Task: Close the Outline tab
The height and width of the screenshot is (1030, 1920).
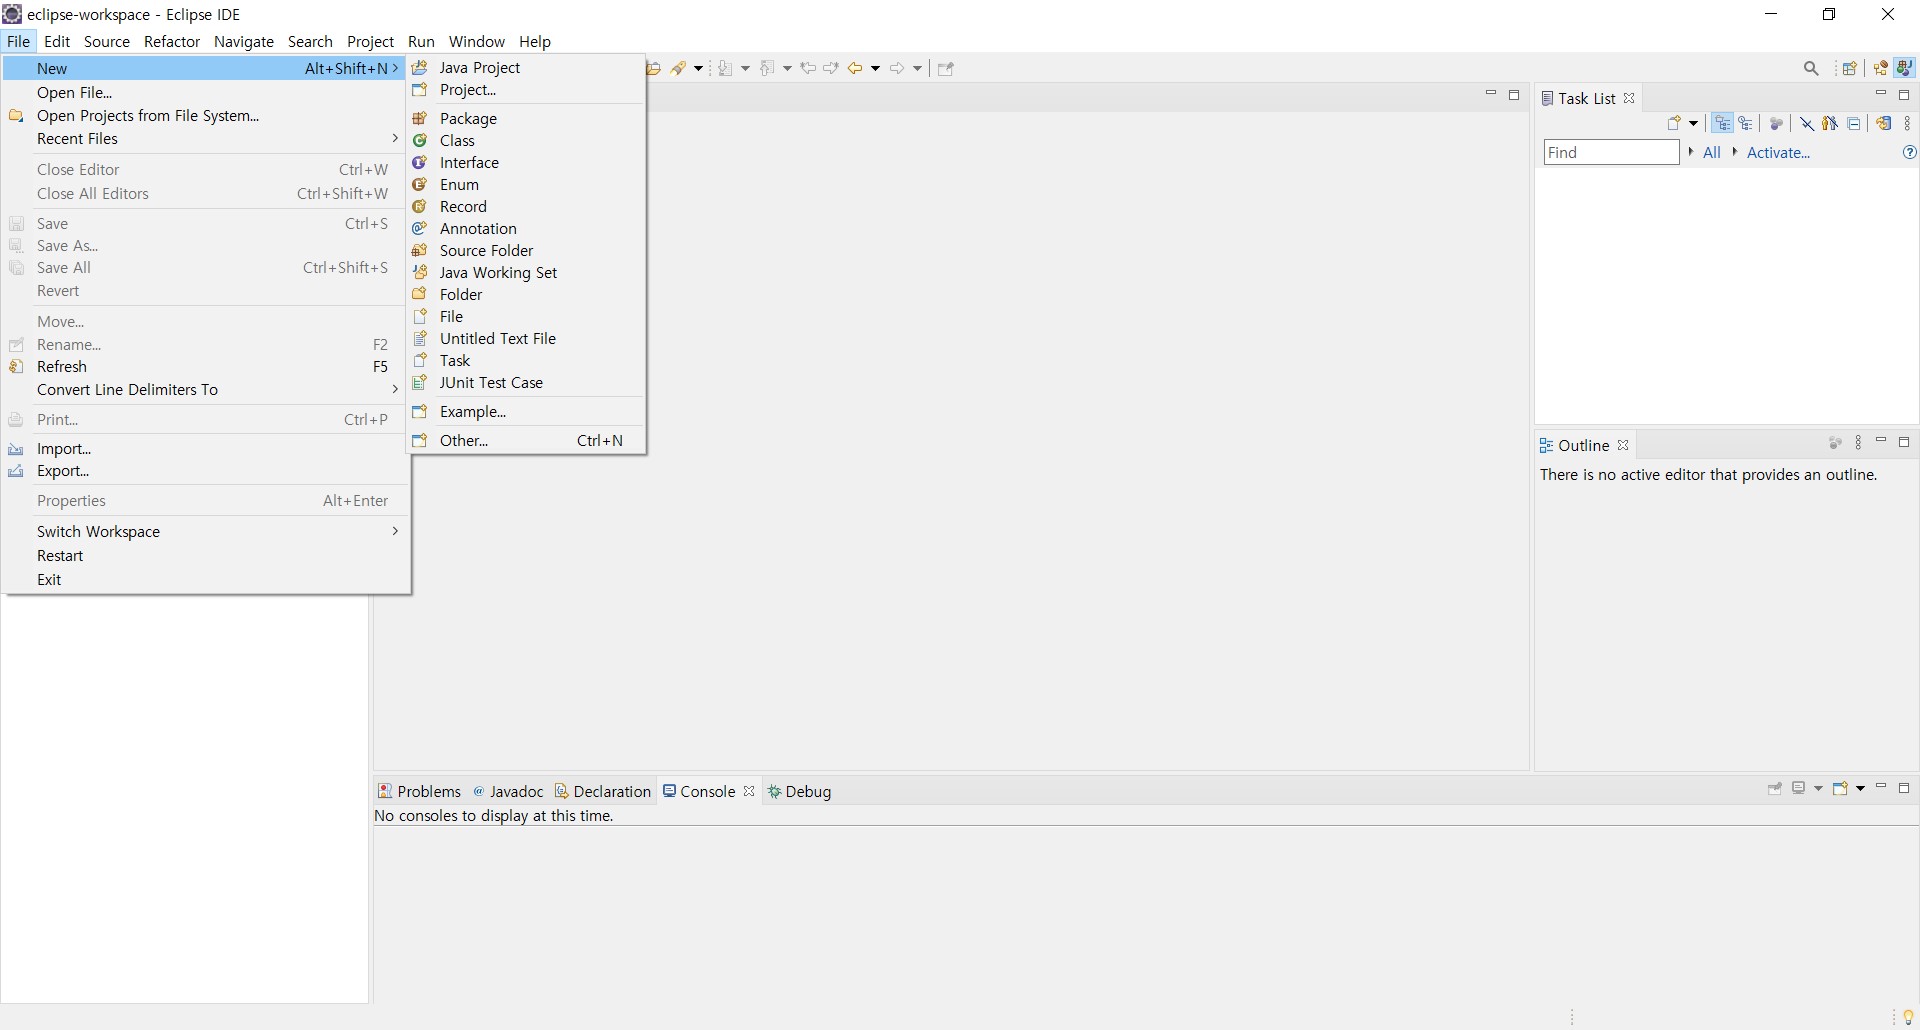Action: [x=1623, y=445]
